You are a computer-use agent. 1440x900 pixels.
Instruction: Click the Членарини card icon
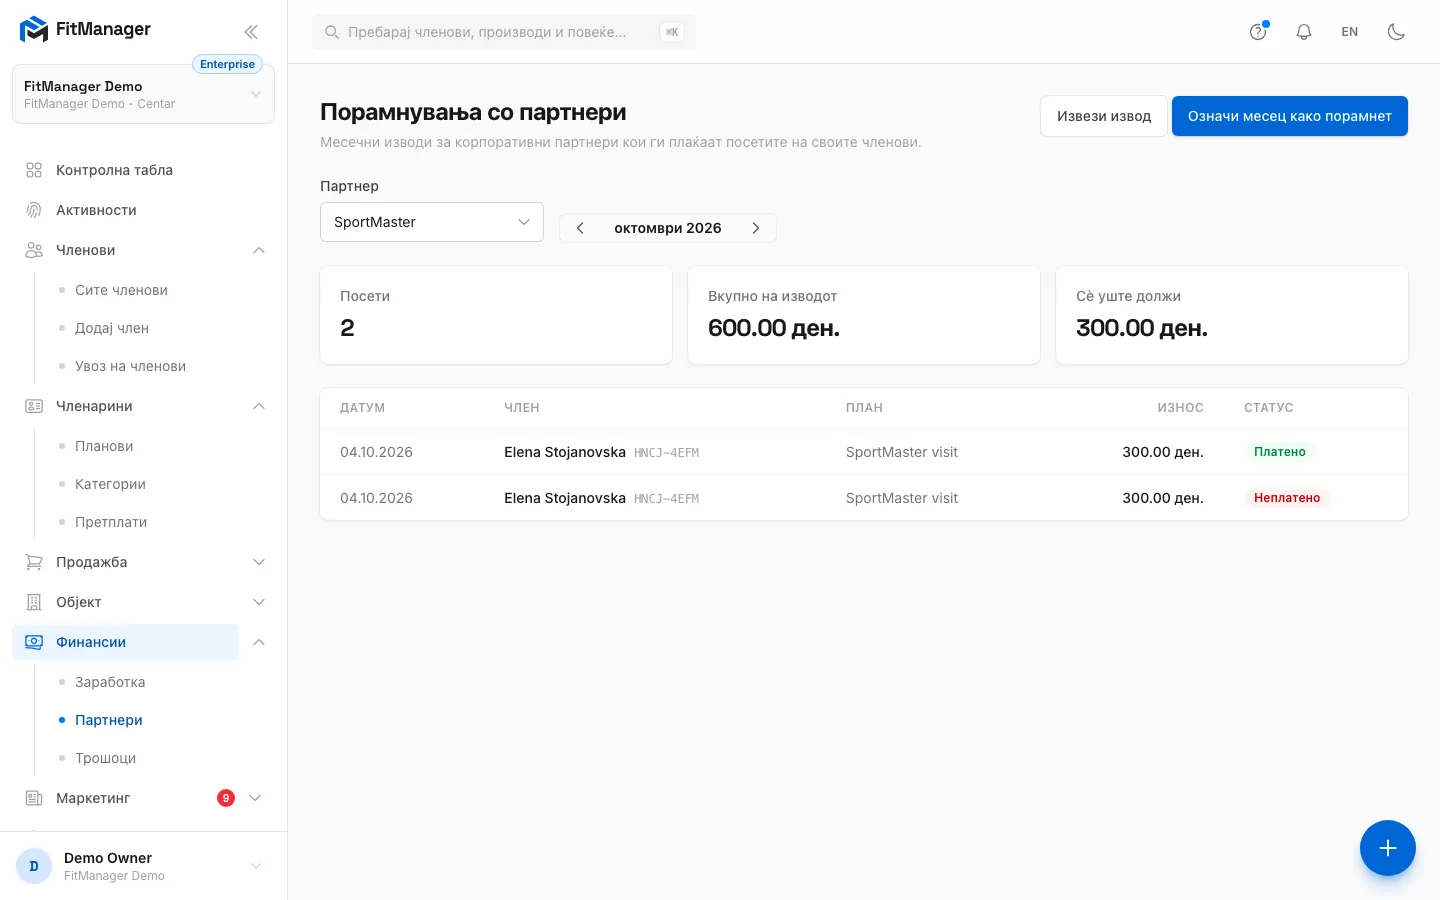pyautogui.click(x=34, y=406)
